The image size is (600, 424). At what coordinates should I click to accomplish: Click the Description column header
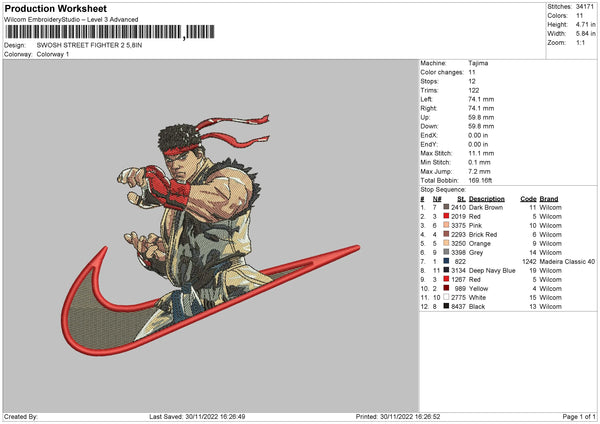(486, 199)
